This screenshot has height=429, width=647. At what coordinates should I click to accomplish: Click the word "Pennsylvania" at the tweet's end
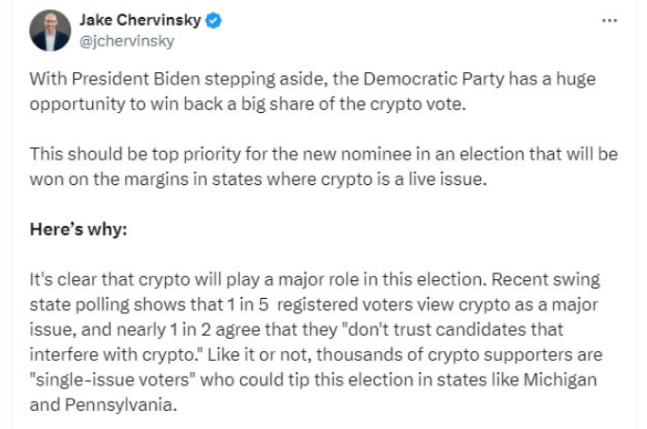(x=126, y=402)
